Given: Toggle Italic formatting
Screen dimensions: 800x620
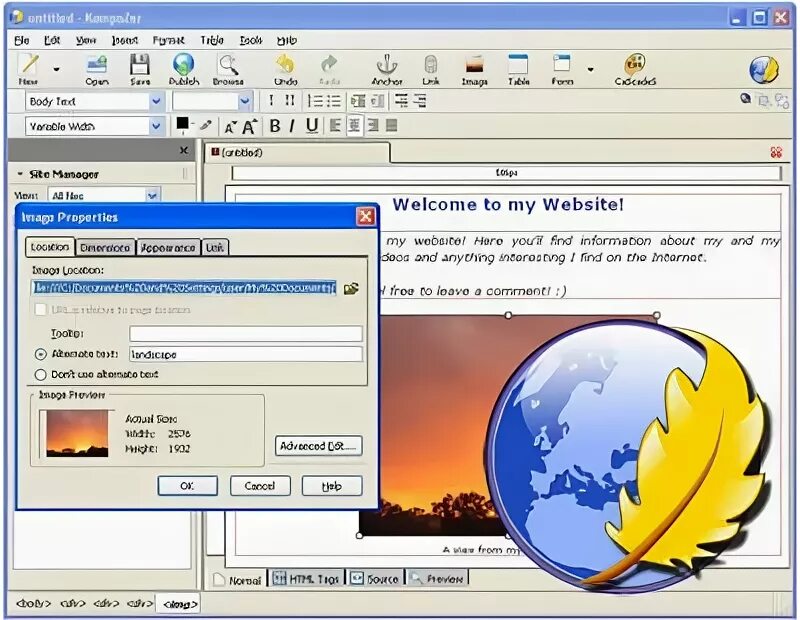Looking at the screenshot, I should pos(292,126).
